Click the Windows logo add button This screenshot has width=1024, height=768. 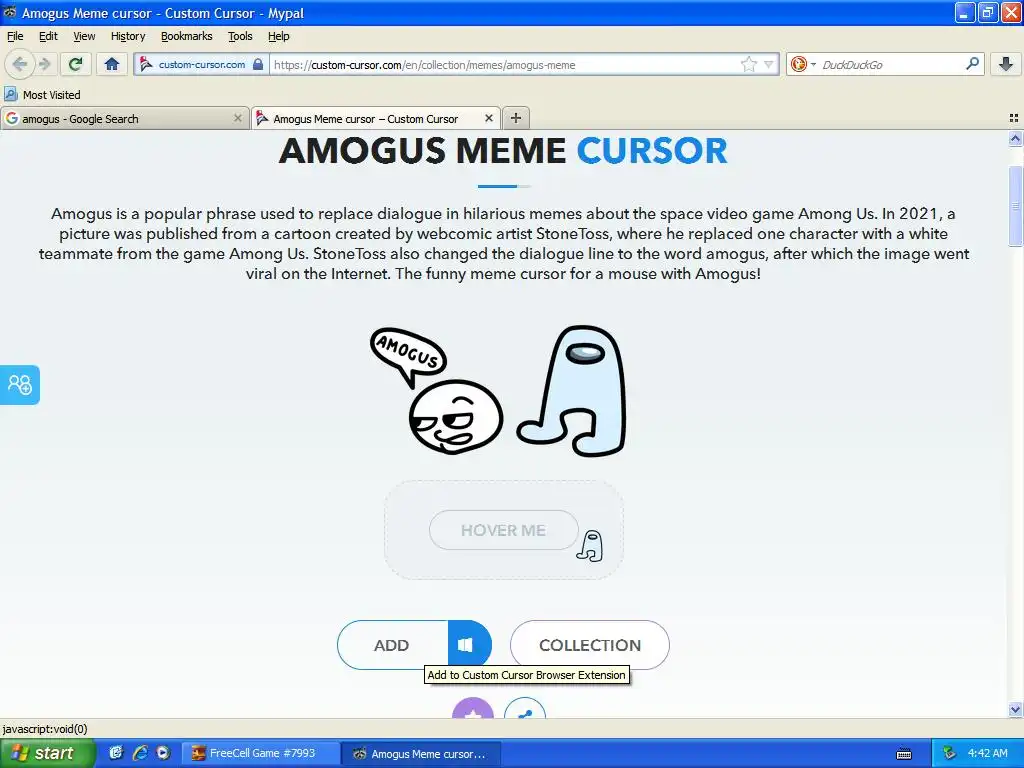click(x=468, y=645)
